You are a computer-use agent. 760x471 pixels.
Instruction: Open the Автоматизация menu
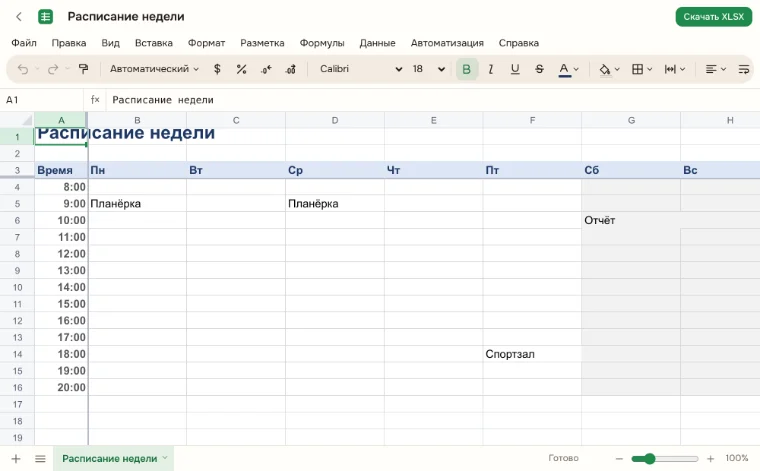pos(447,43)
